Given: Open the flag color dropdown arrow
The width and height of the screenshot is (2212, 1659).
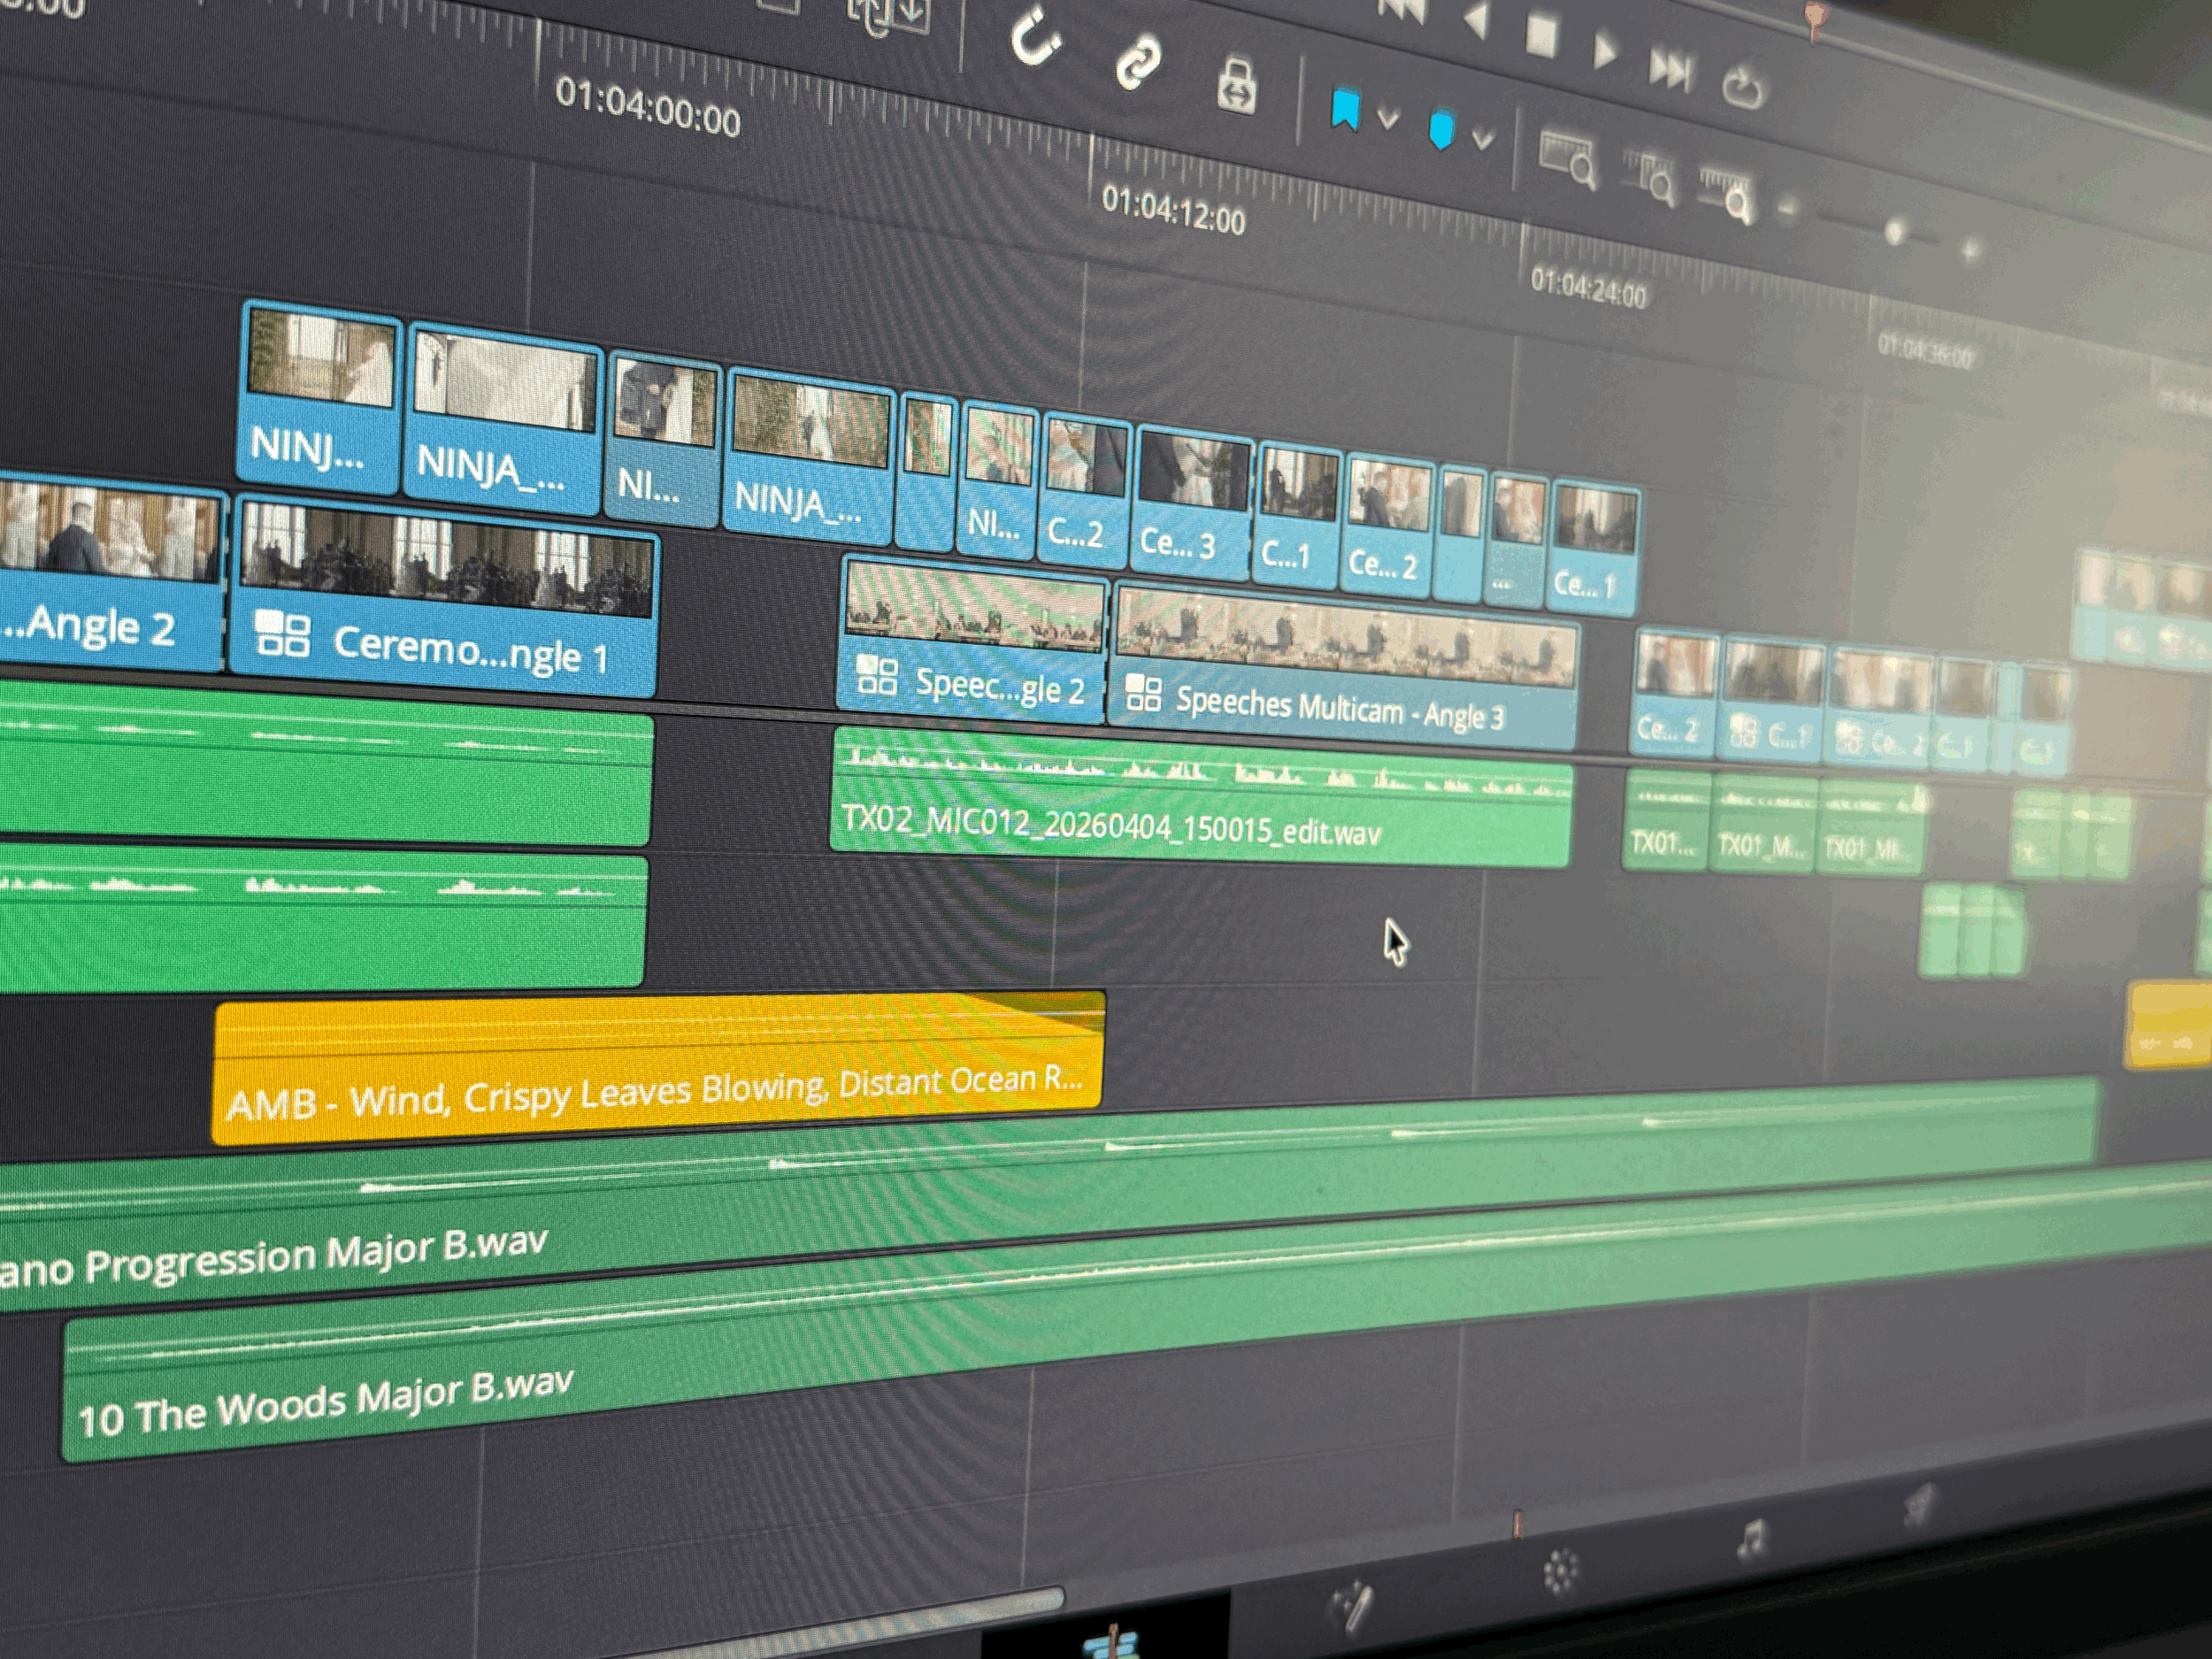Looking at the screenshot, I should coord(1387,119).
